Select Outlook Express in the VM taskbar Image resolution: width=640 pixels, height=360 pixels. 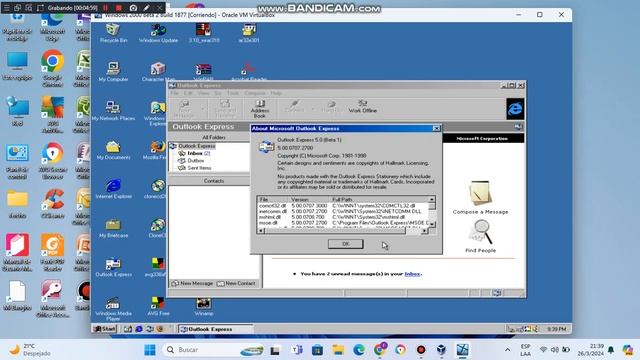click(215, 329)
